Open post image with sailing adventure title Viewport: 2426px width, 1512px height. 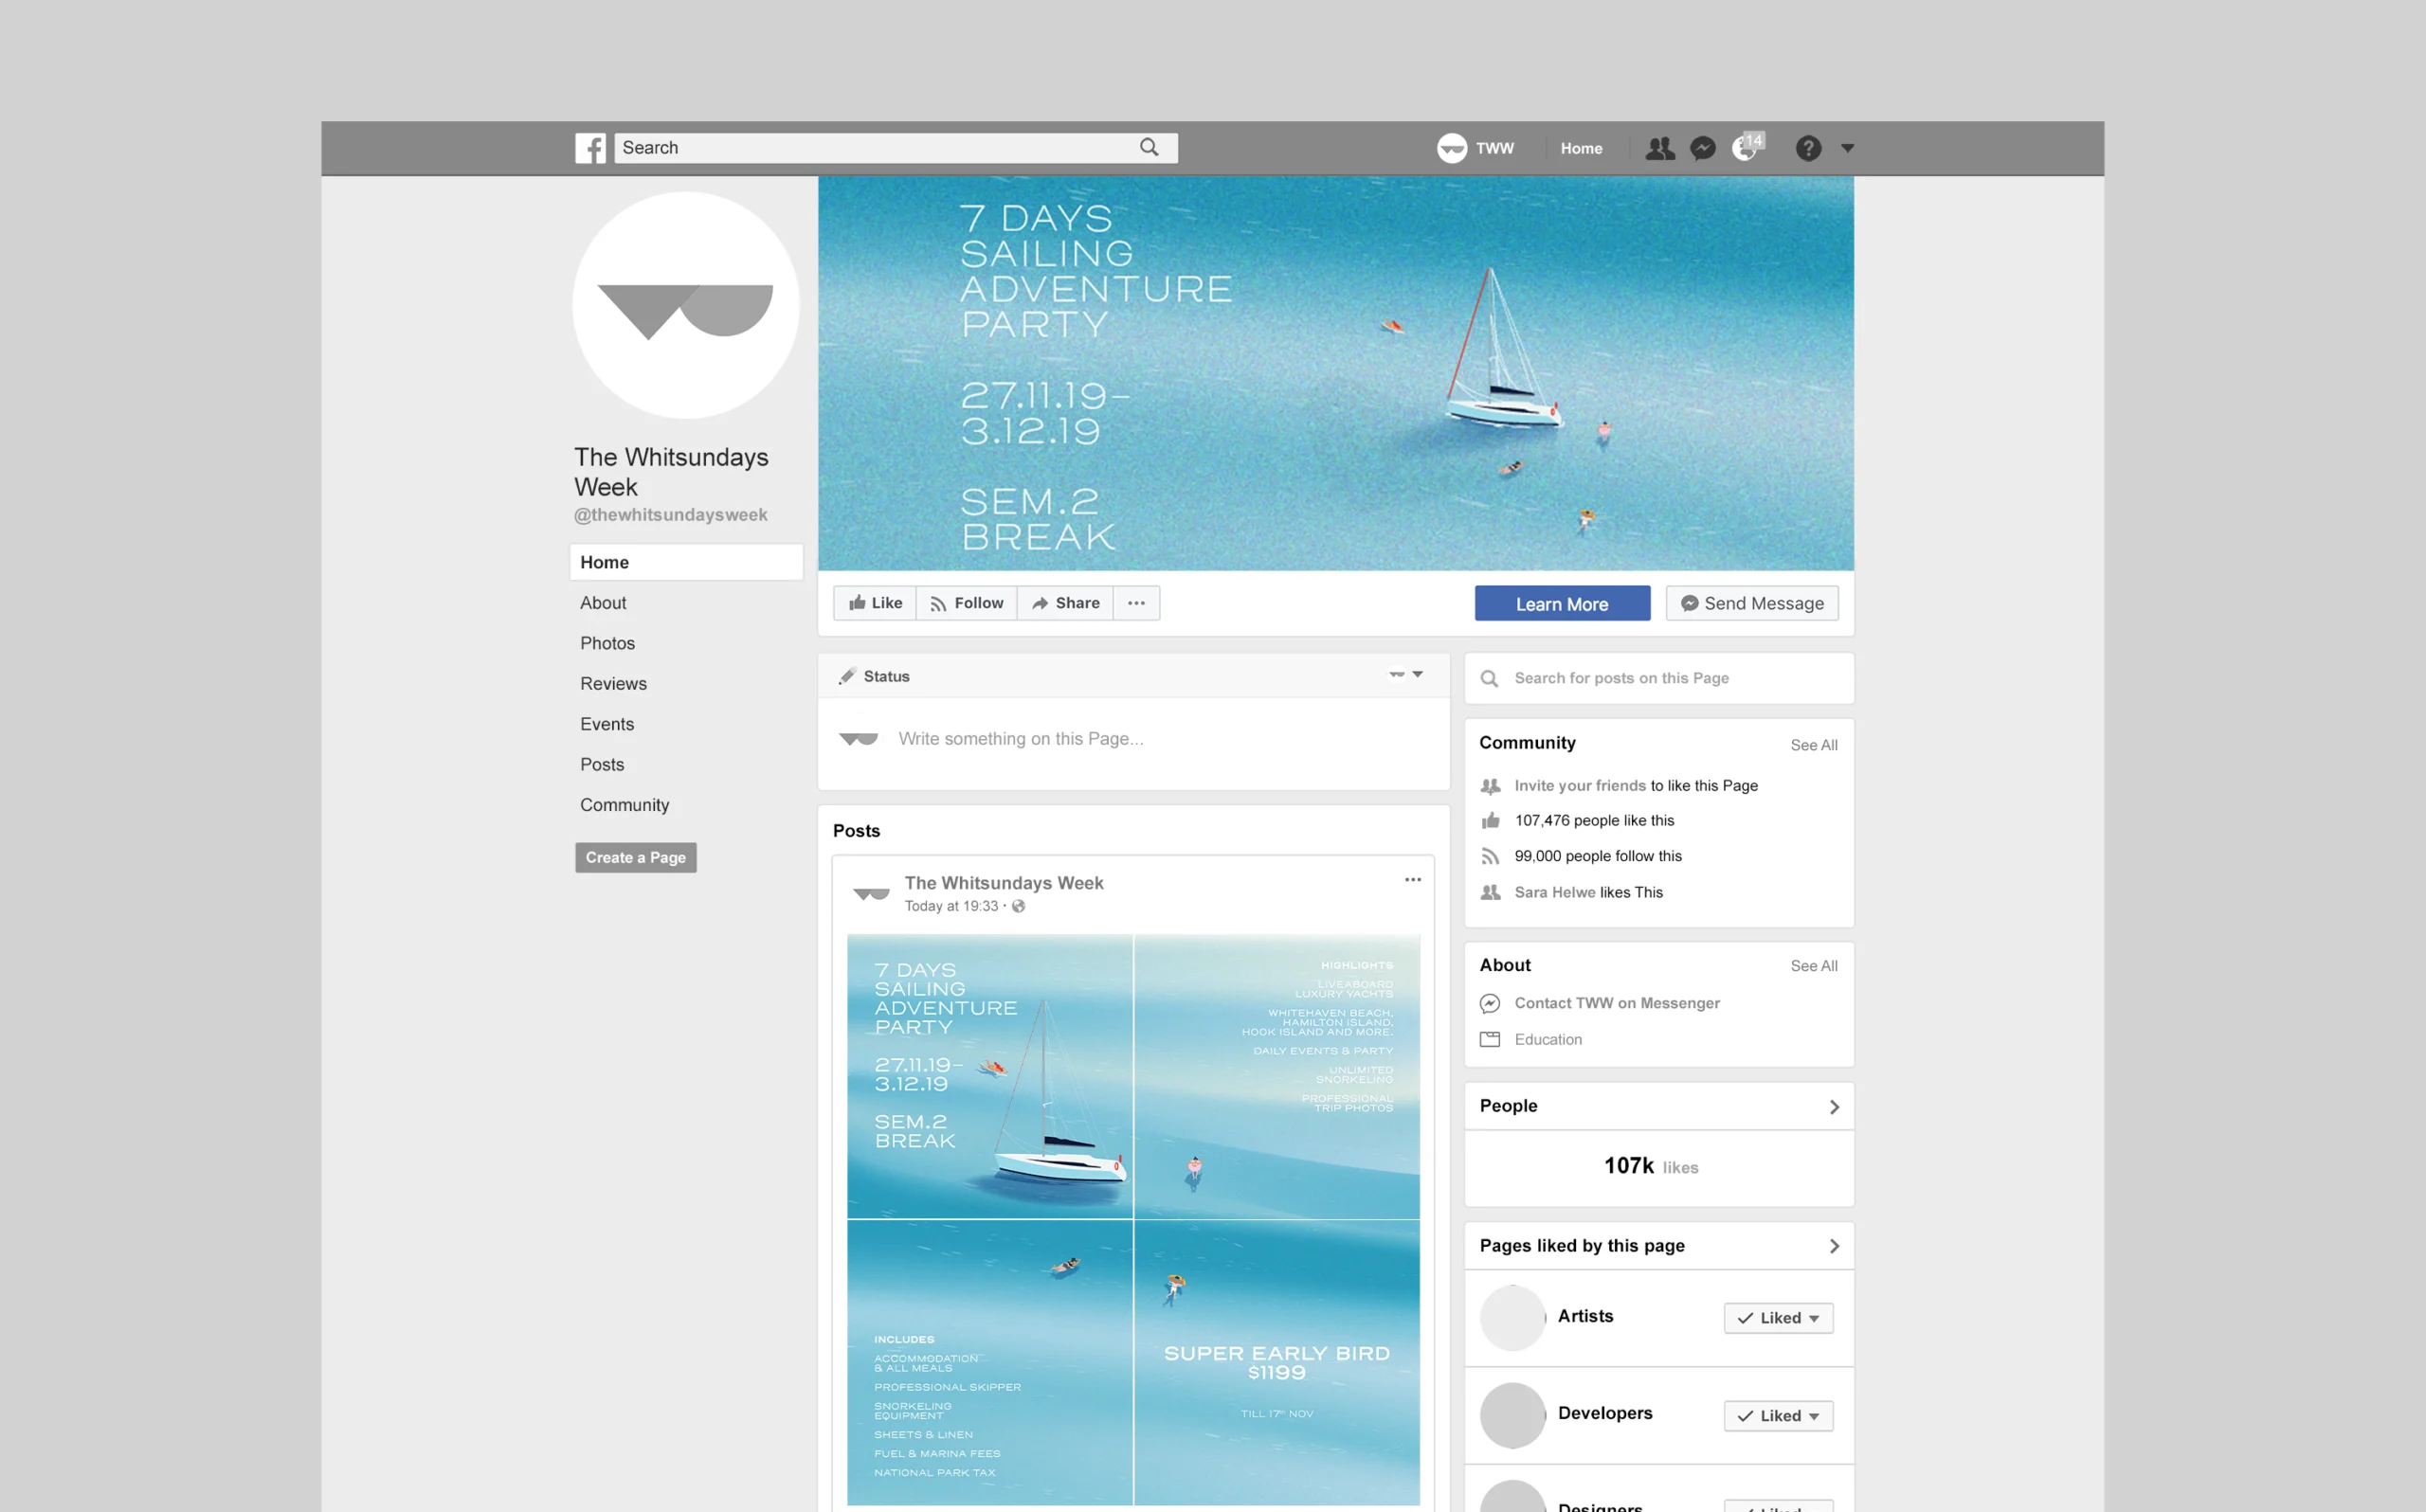tap(989, 1076)
